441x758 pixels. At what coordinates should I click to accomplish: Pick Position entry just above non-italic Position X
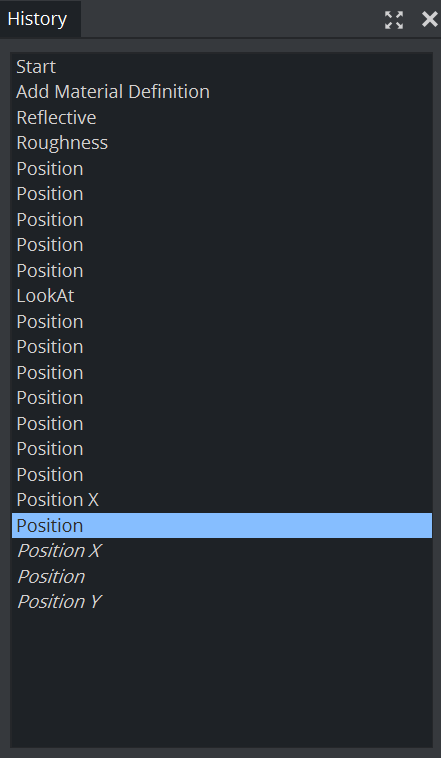221,474
